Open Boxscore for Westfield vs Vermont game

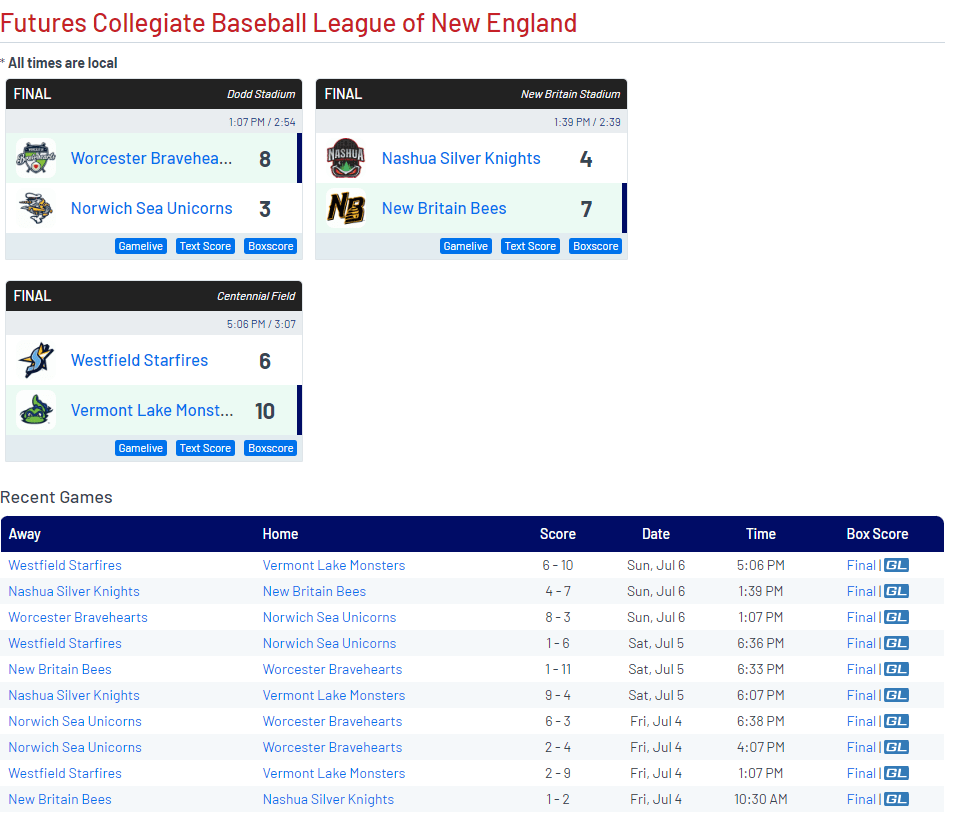(270, 448)
